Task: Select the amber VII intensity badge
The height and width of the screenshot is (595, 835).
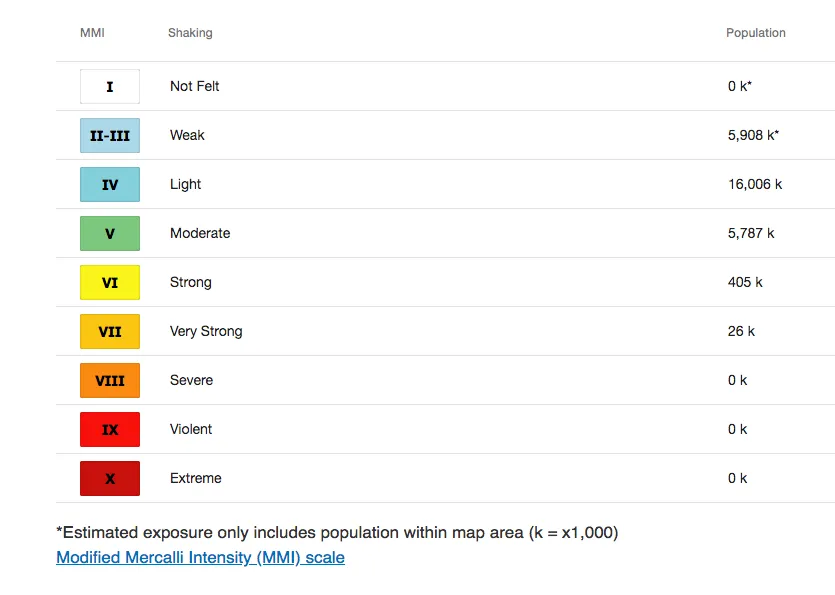Action: 110,331
